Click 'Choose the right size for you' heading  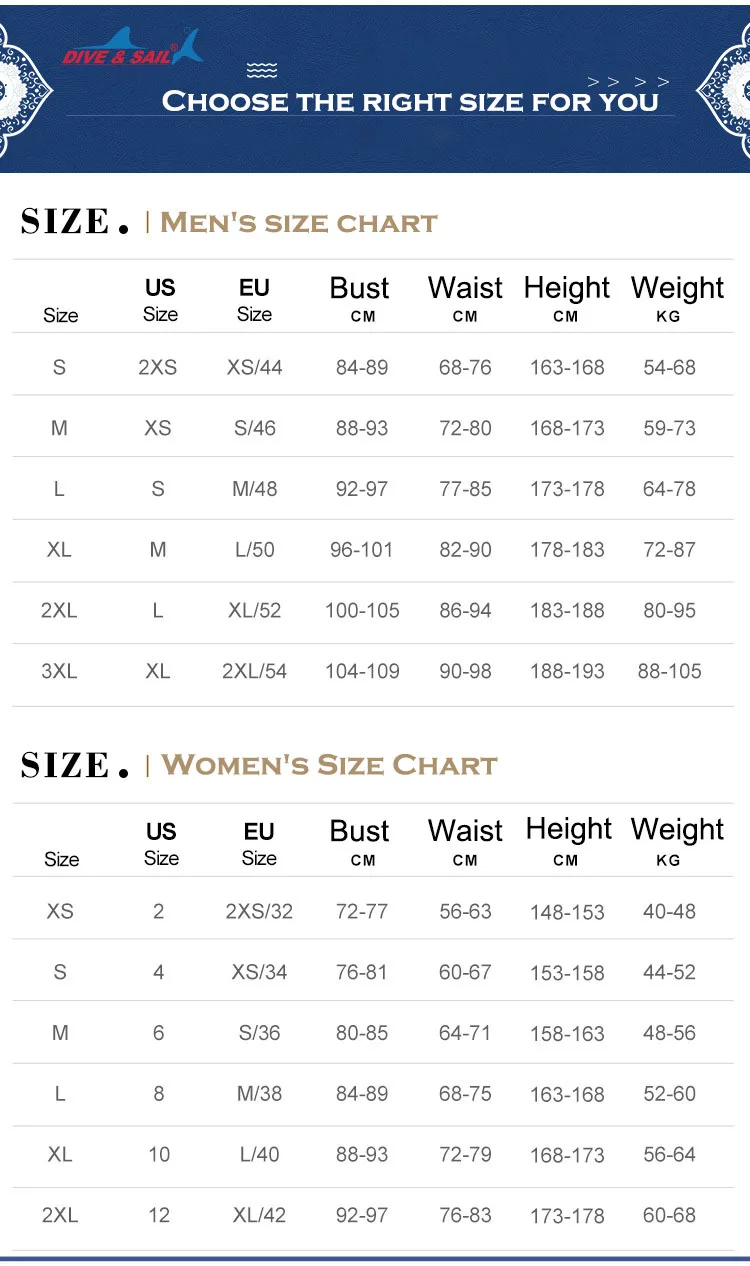pos(410,102)
